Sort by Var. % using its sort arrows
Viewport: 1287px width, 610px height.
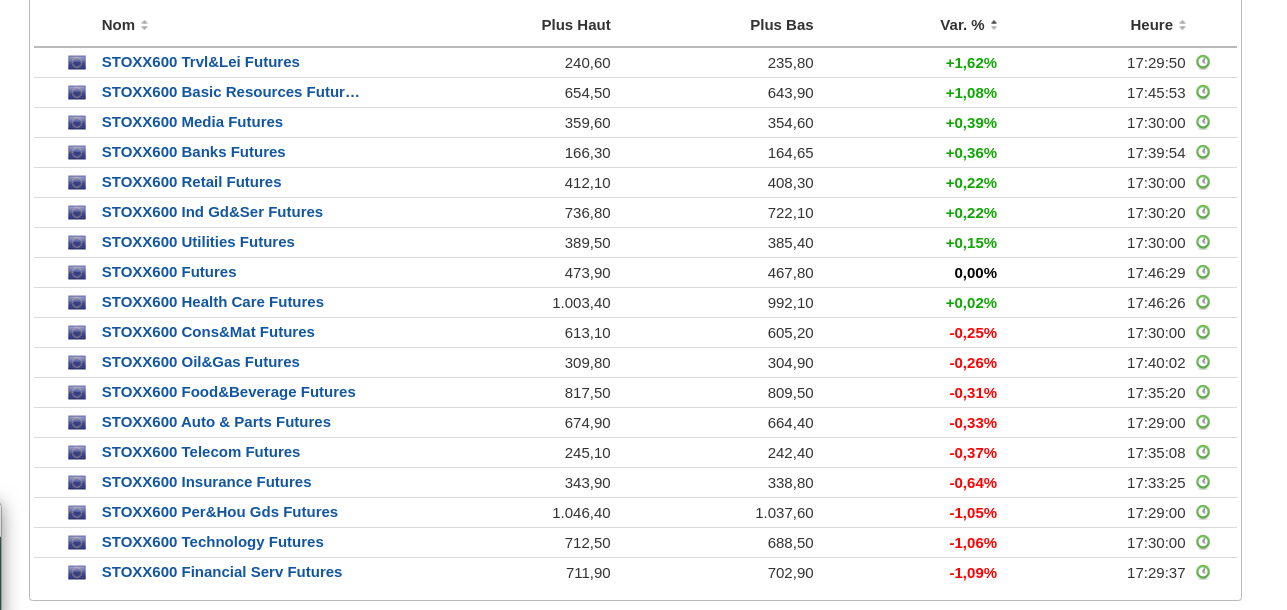pos(993,25)
